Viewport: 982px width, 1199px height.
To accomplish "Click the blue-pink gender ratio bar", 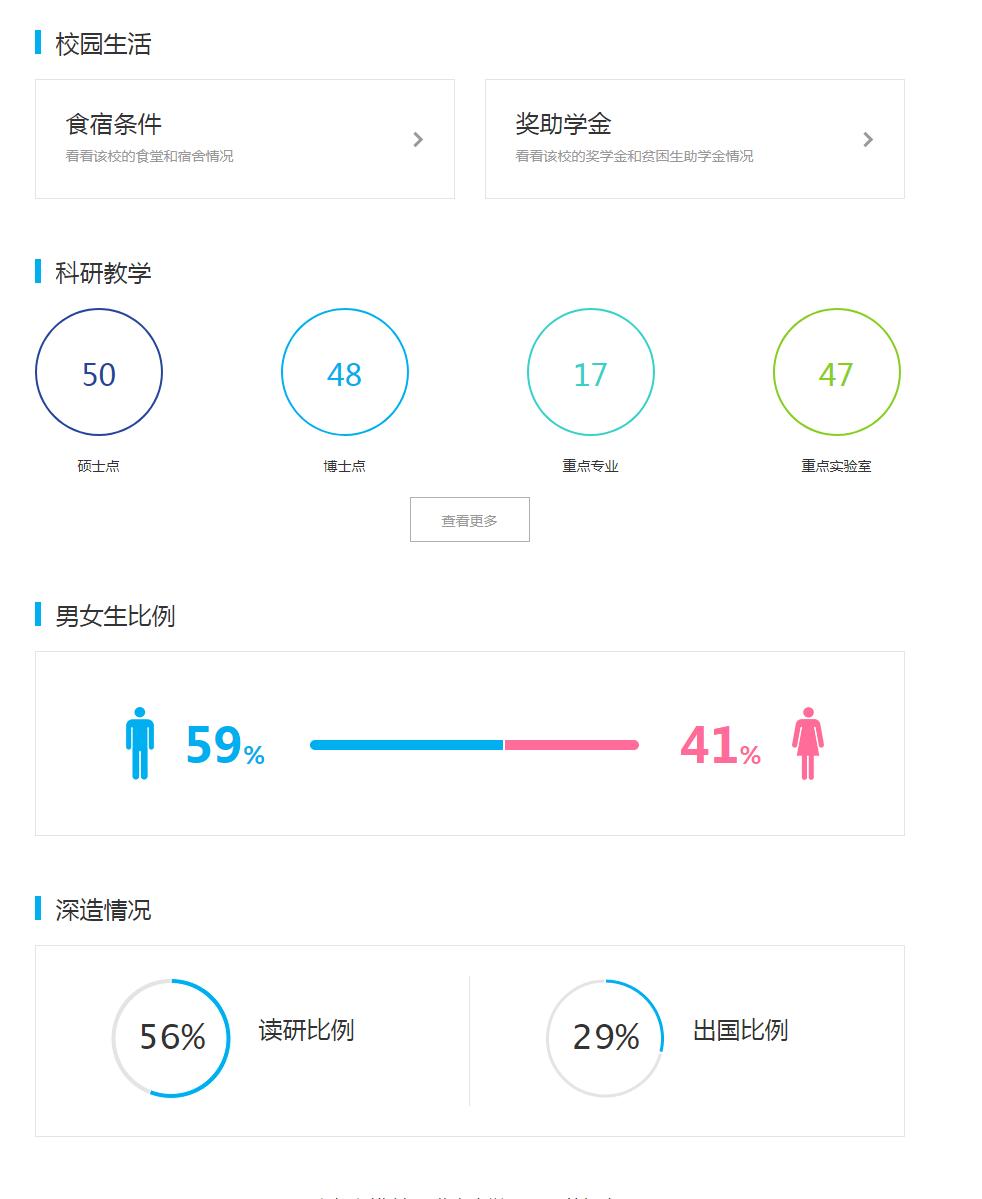I will point(475,744).
